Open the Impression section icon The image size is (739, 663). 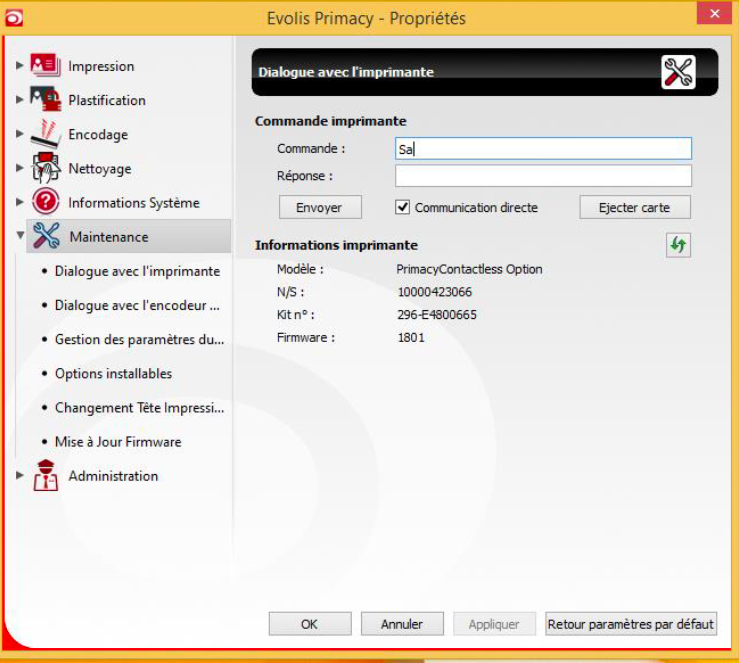tap(46, 65)
